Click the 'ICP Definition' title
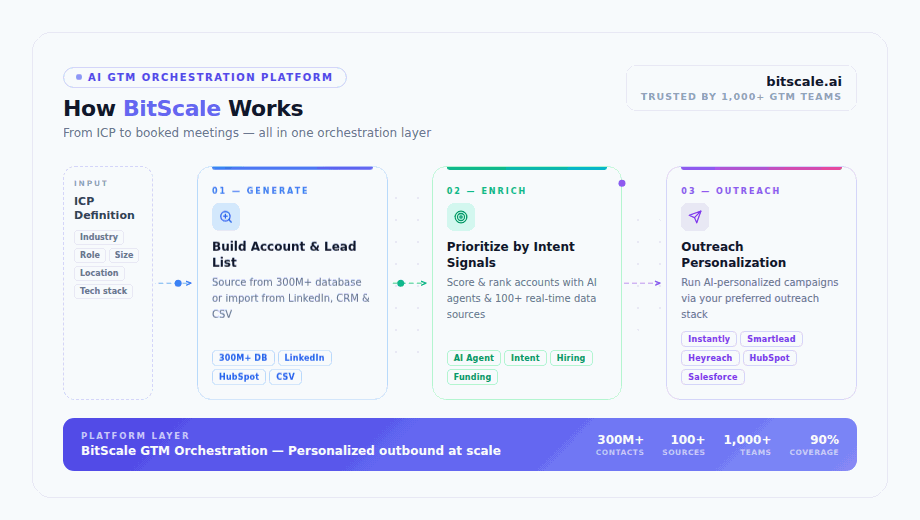 (104, 208)
